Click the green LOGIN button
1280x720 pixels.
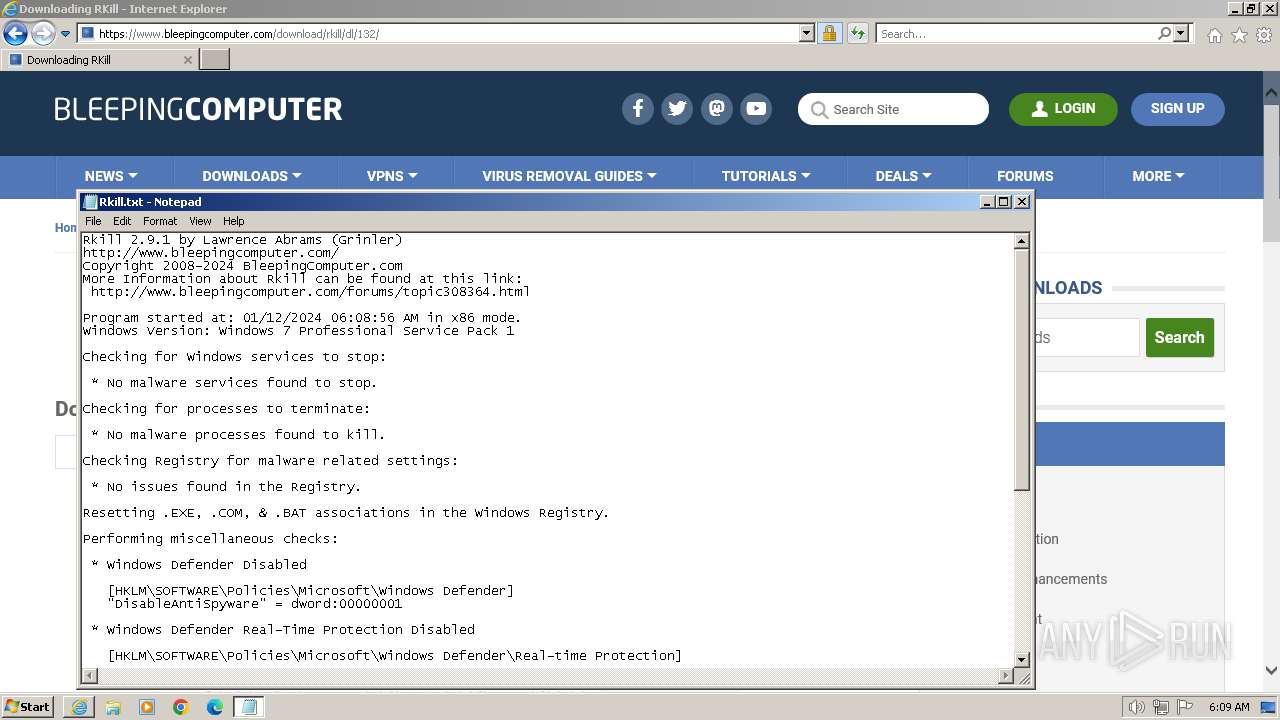click(x=1063, y=109)
